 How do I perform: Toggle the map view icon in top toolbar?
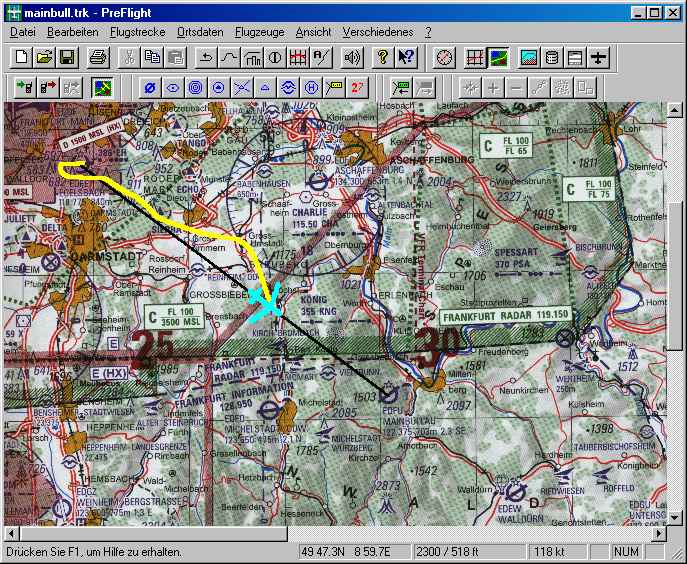(498, 57)
